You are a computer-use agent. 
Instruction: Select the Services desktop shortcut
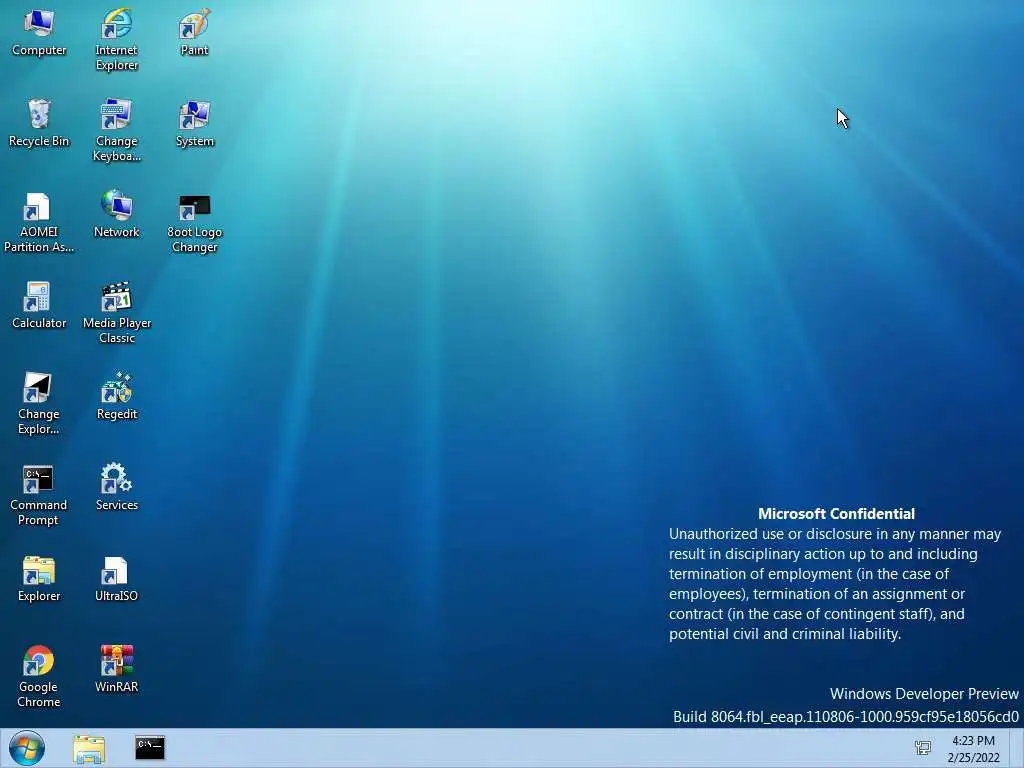pos(116,487)
